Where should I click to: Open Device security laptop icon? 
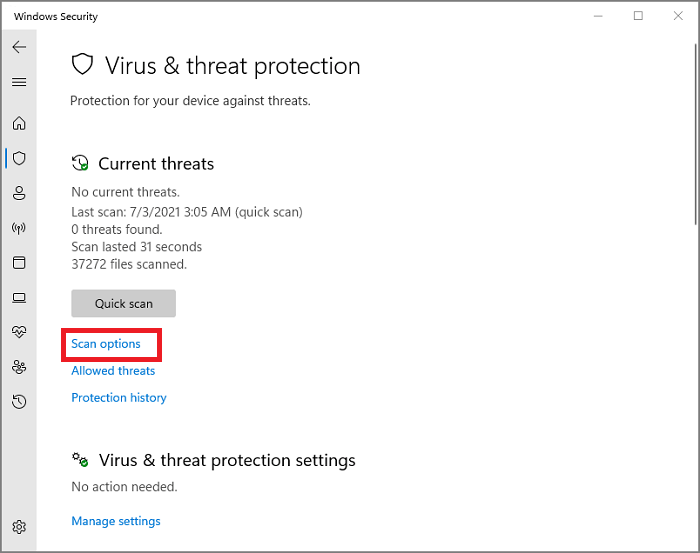point(19,298)
